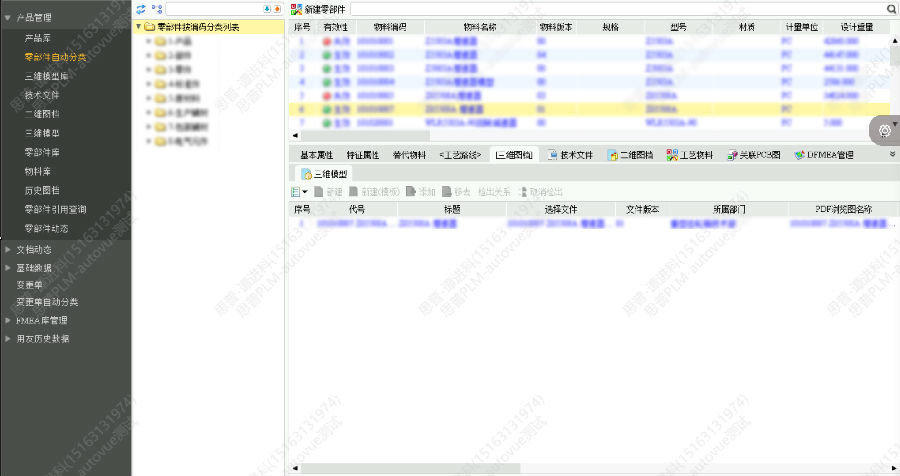
Task: Click the 物料名称 column header
Action: (480, 27)
